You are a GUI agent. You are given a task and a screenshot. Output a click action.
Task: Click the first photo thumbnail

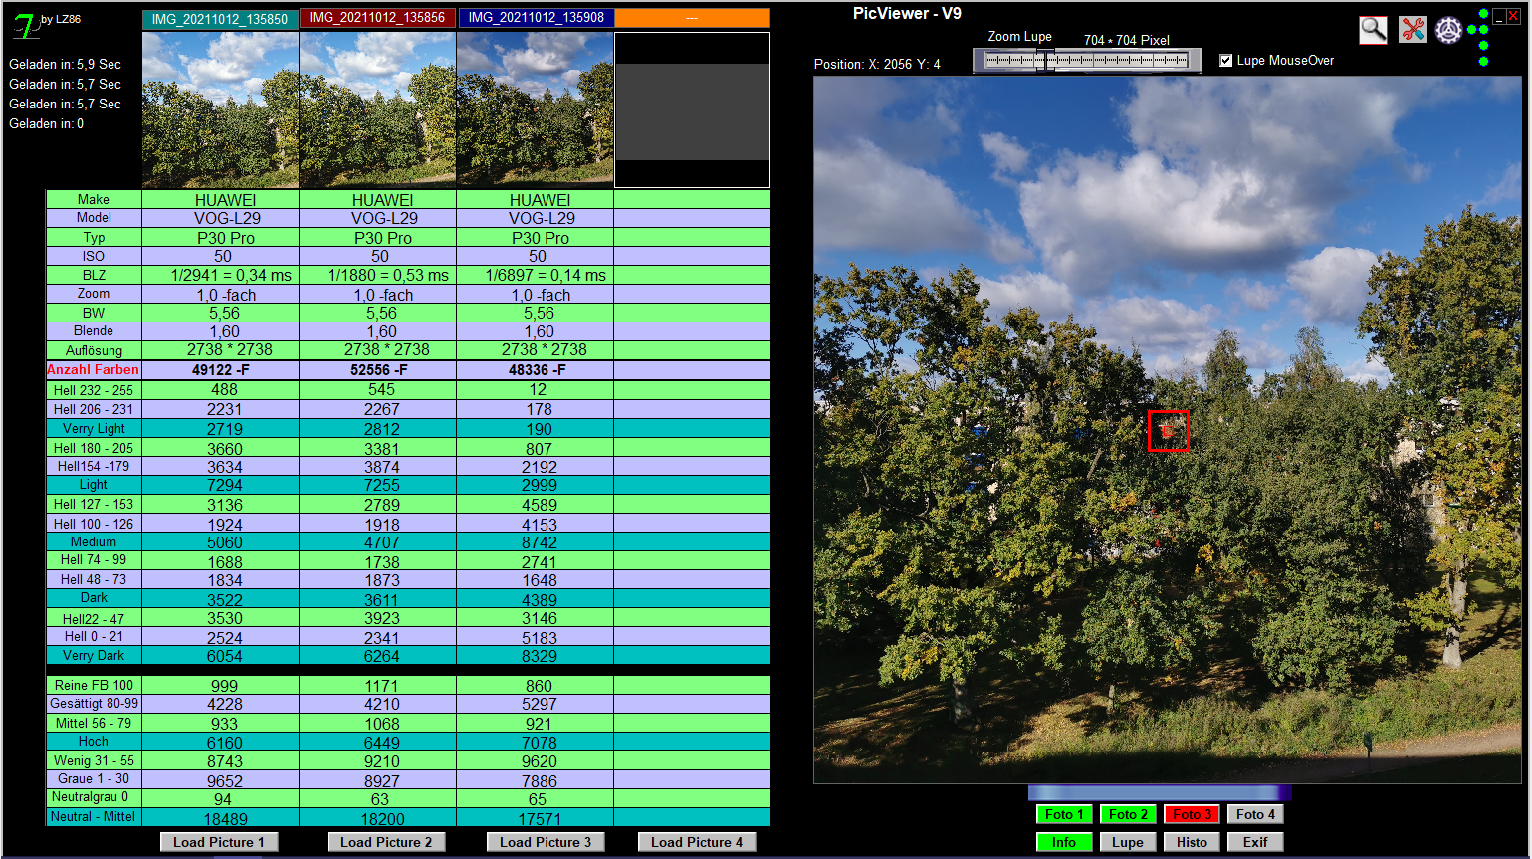pyautogui.click(x=220, y=109)
